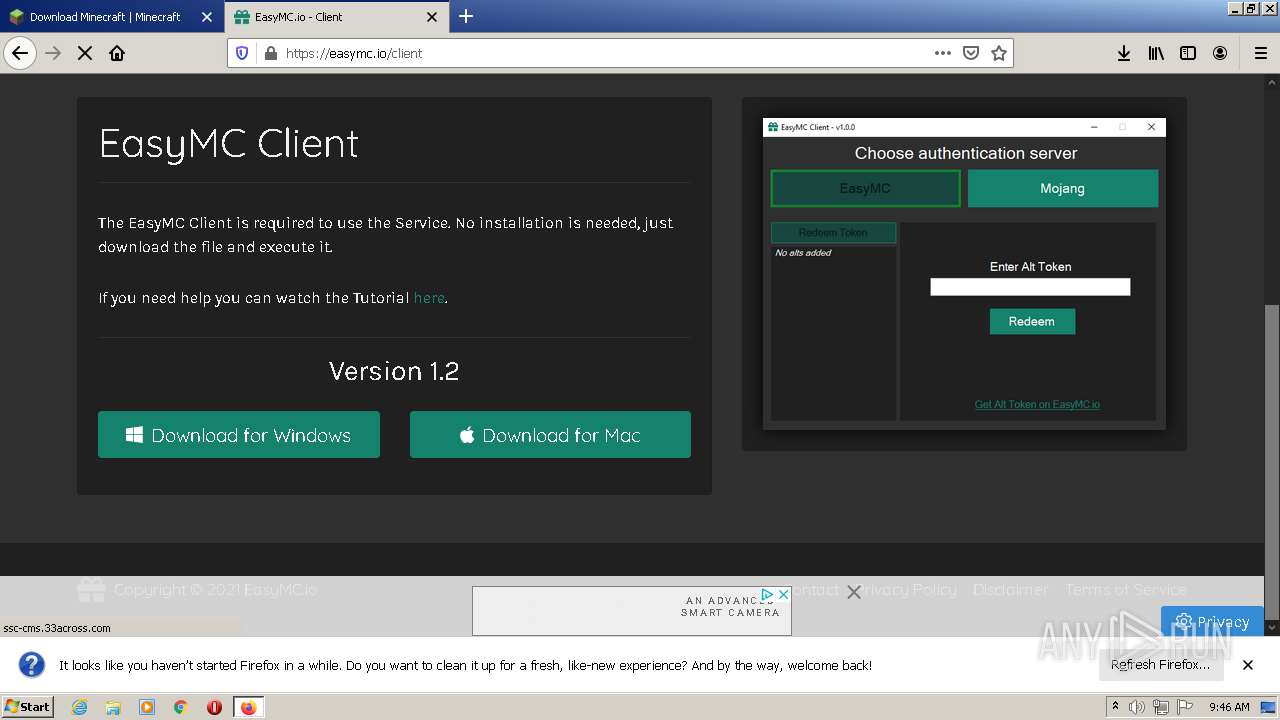
Task: Open the volume control
Action: point(1137,707)
